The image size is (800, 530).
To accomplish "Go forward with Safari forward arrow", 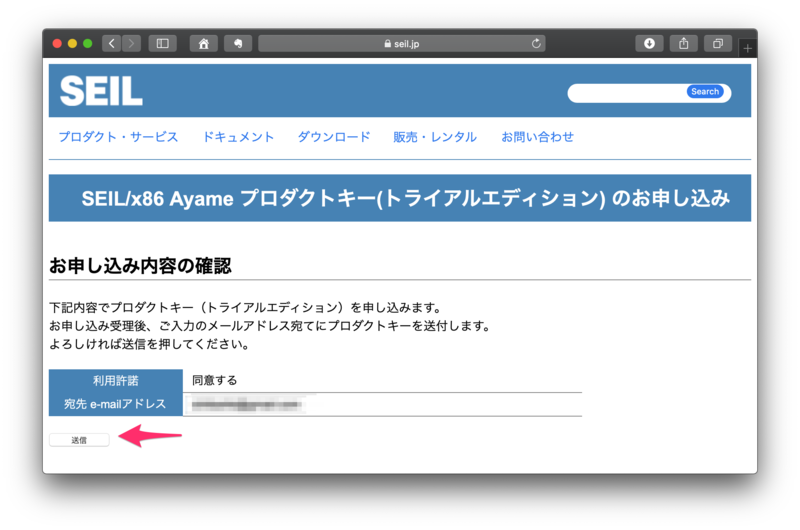I will 131,43.
